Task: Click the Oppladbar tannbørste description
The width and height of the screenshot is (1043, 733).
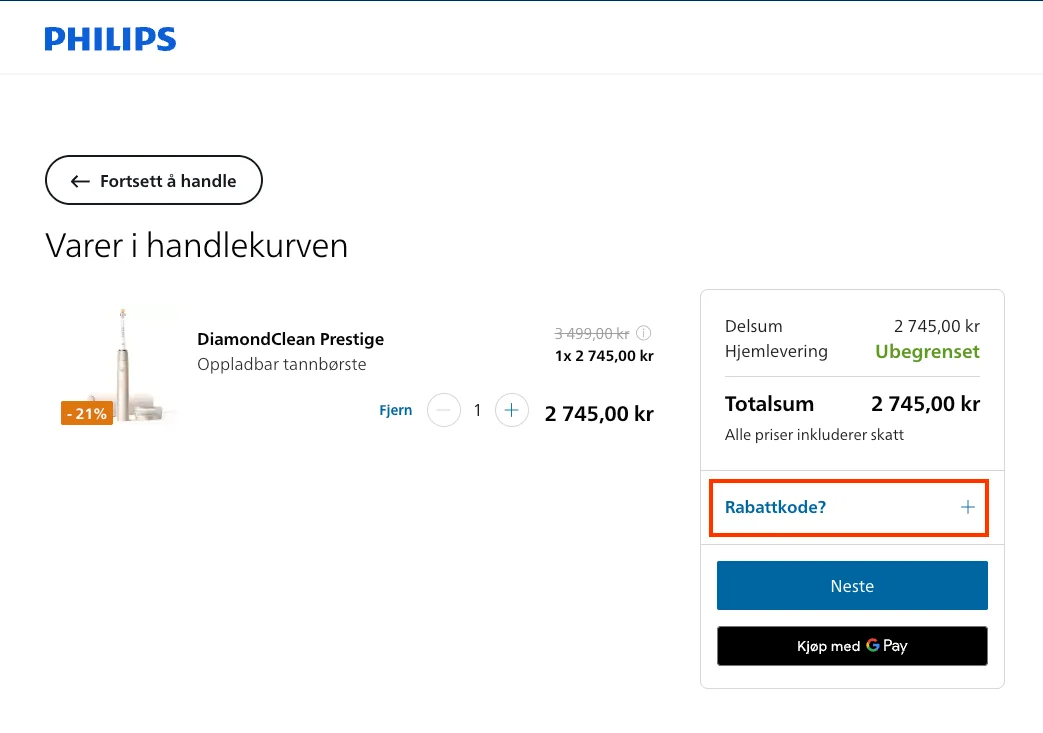Action: [281, 365]
